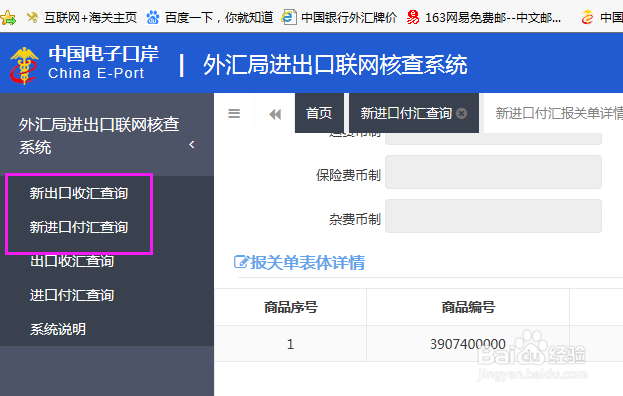The image size is (623, 396).
Task: Click the 商品编号 value 3907400000
Action: (468, 344)
